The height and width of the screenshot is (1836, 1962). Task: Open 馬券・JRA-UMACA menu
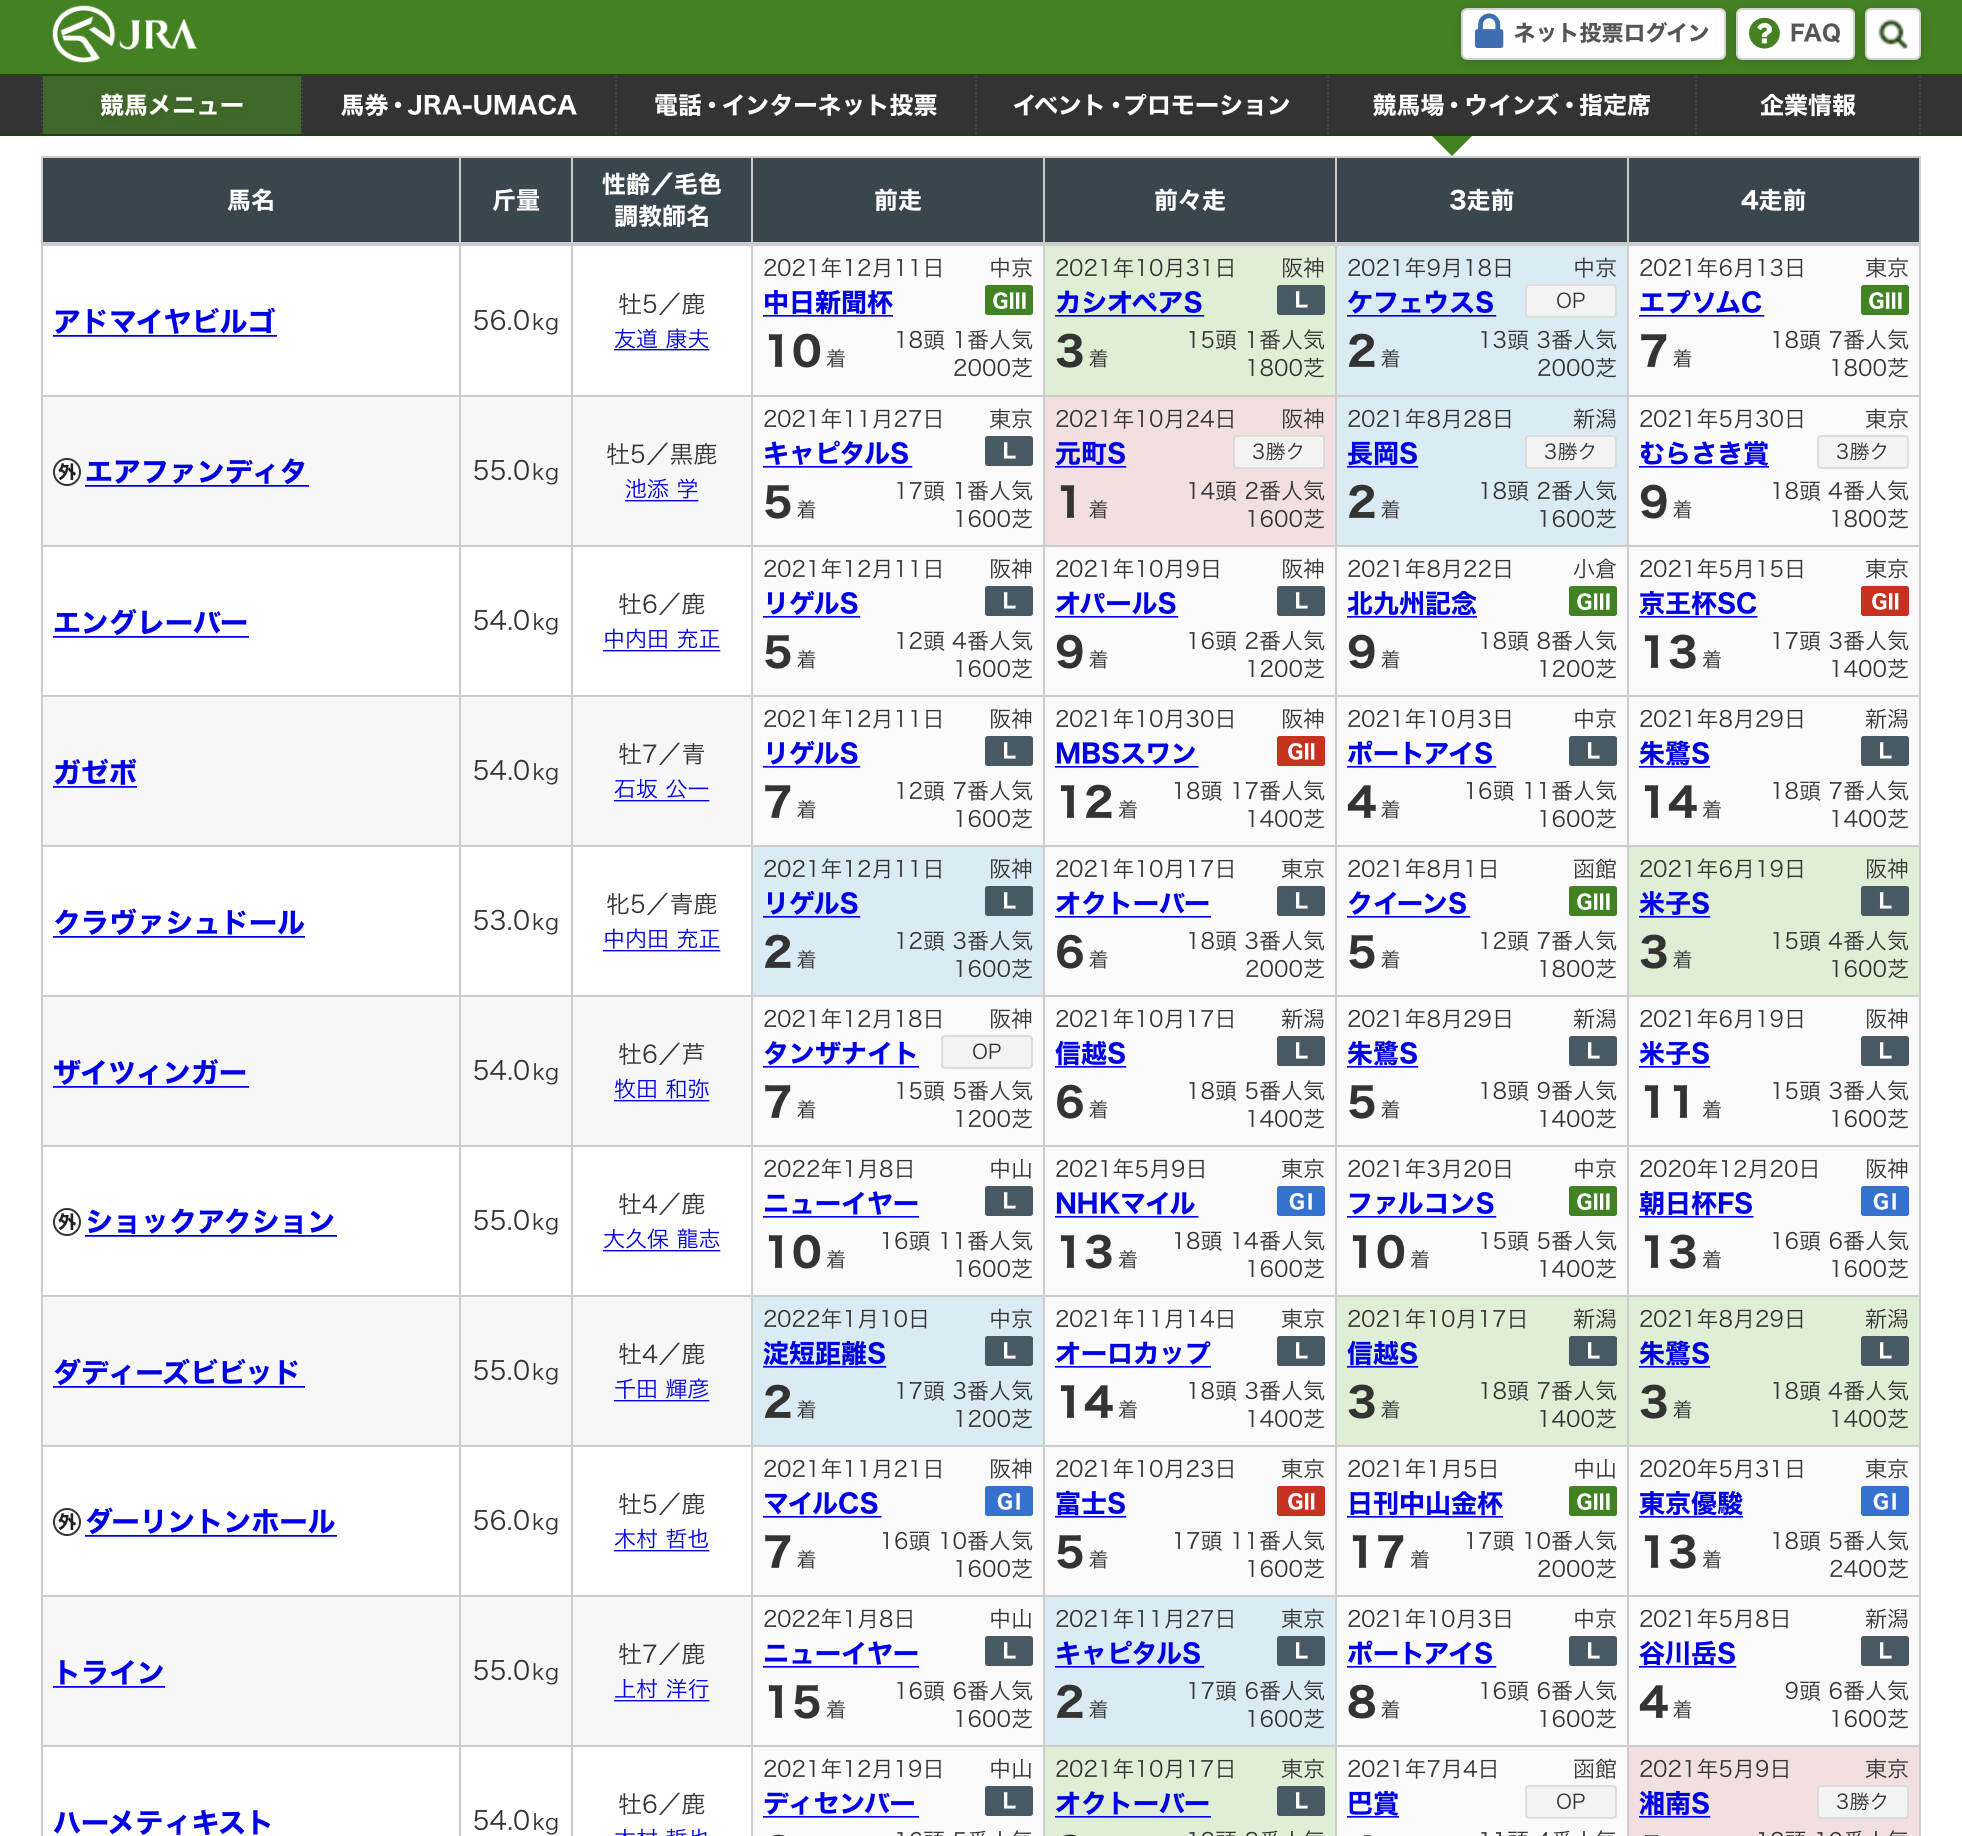[458, 105]
